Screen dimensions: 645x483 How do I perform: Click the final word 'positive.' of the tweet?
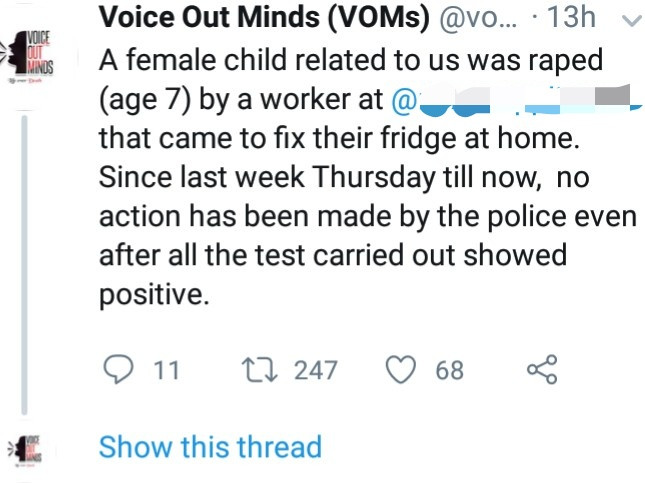155,295
